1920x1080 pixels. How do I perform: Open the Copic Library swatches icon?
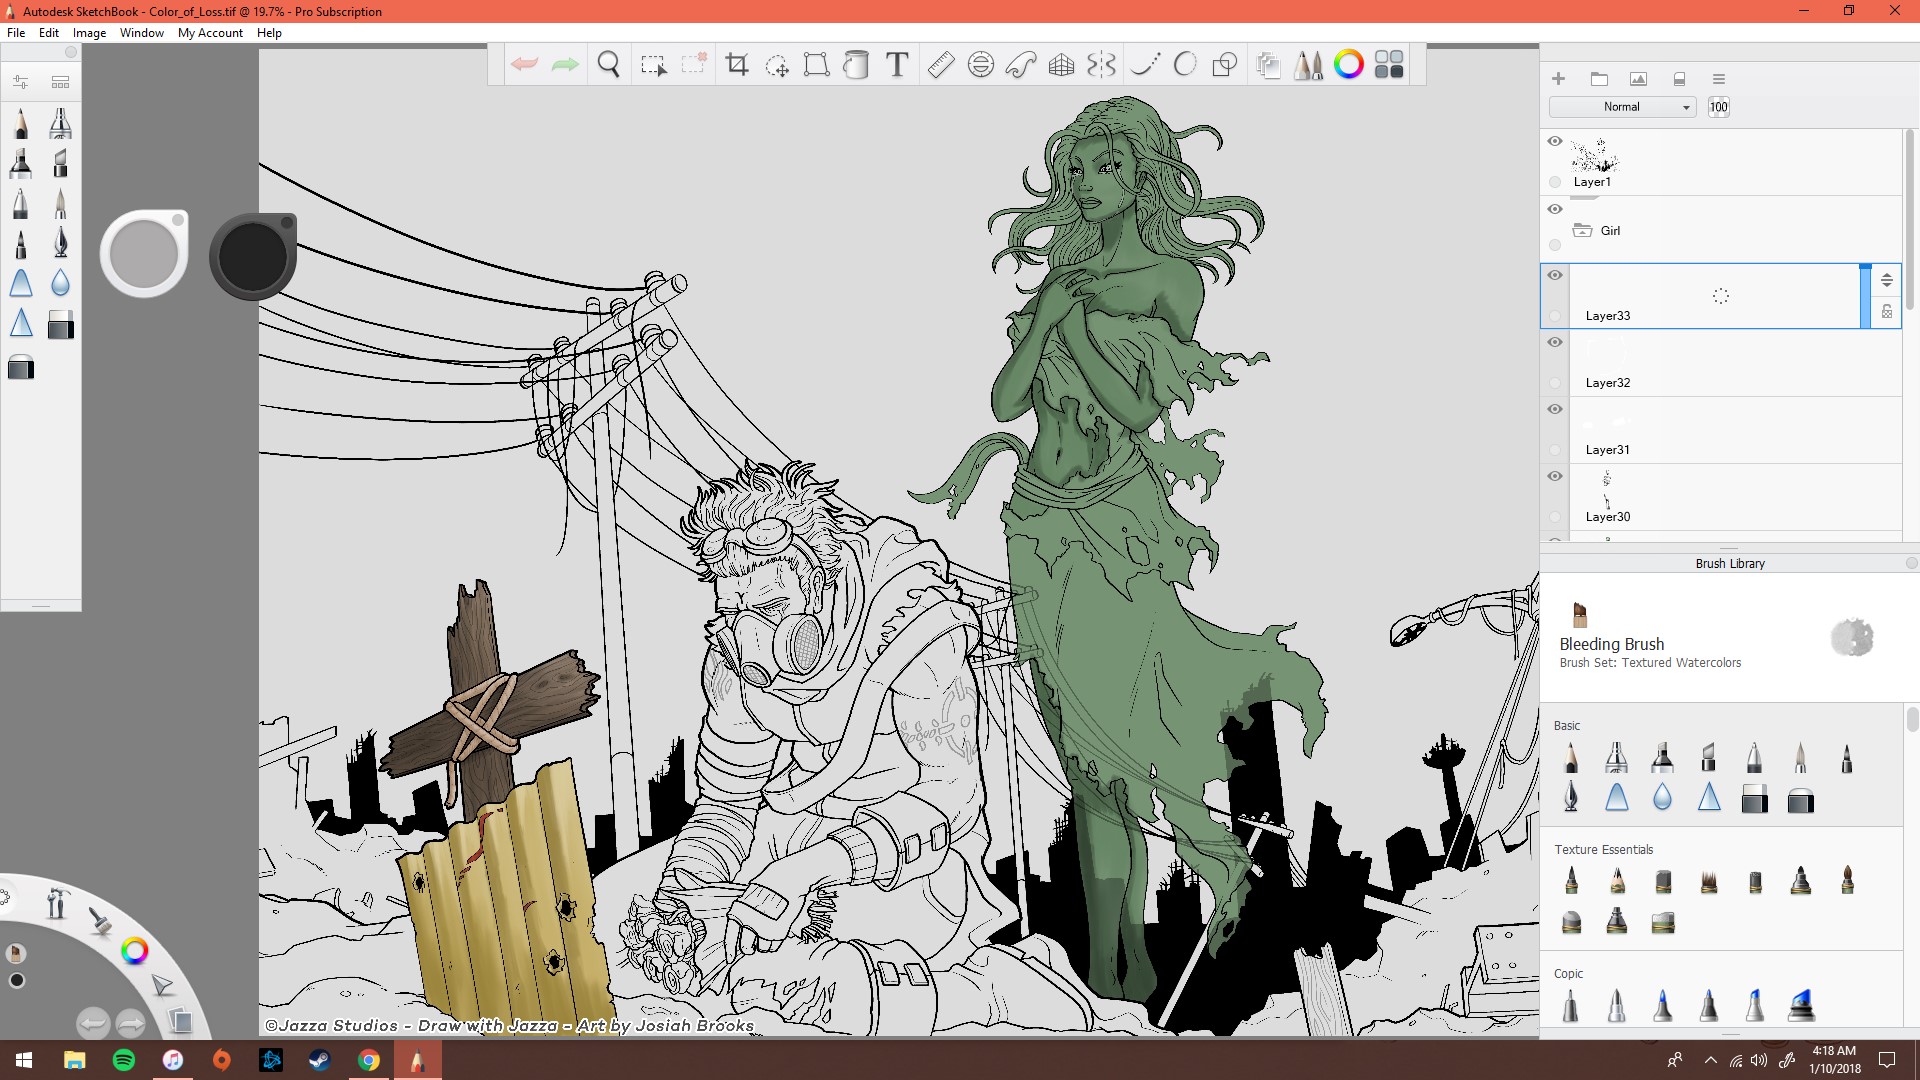(x=1389, y=65)
